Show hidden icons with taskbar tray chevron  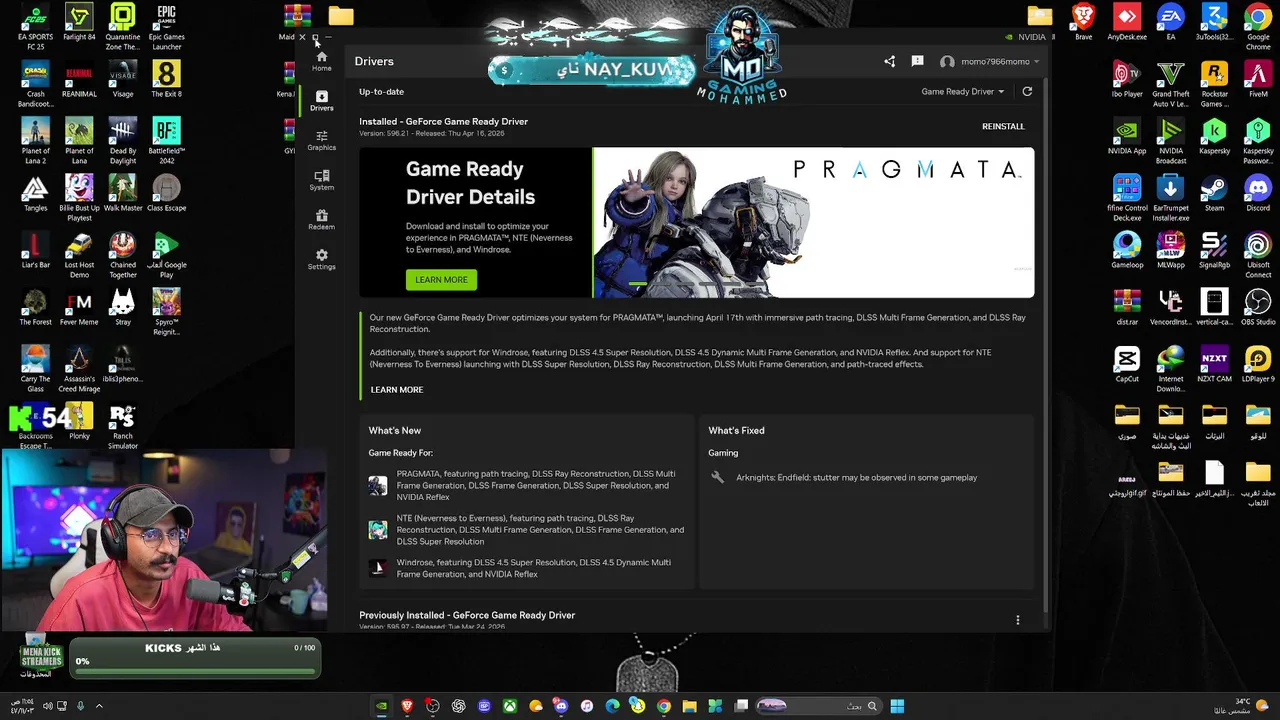point(99,706)
